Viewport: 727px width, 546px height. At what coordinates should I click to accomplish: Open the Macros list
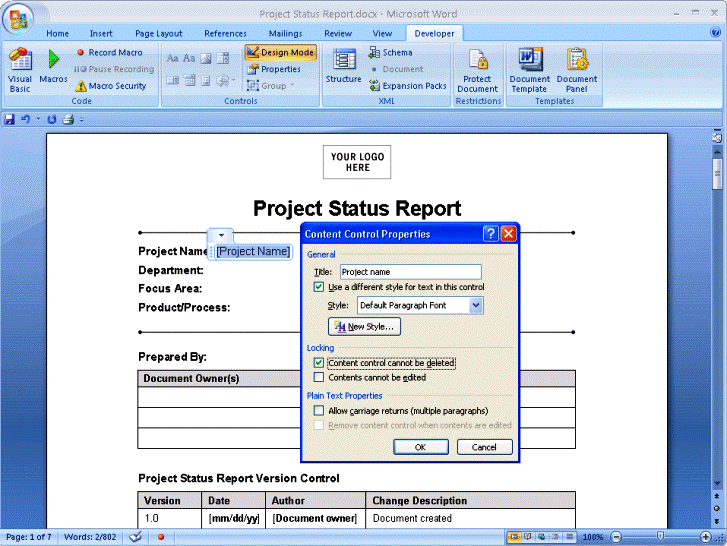[x=53, y=68]
